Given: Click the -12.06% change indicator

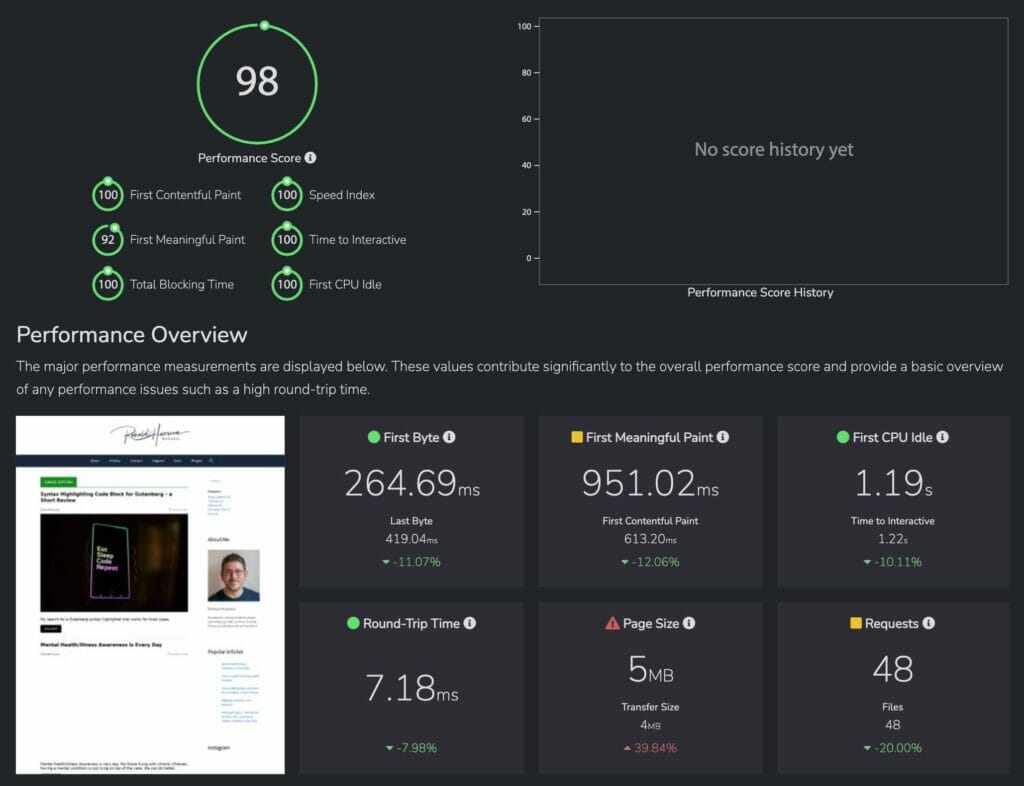Looking at the screenshot, I should pos(650,561).
